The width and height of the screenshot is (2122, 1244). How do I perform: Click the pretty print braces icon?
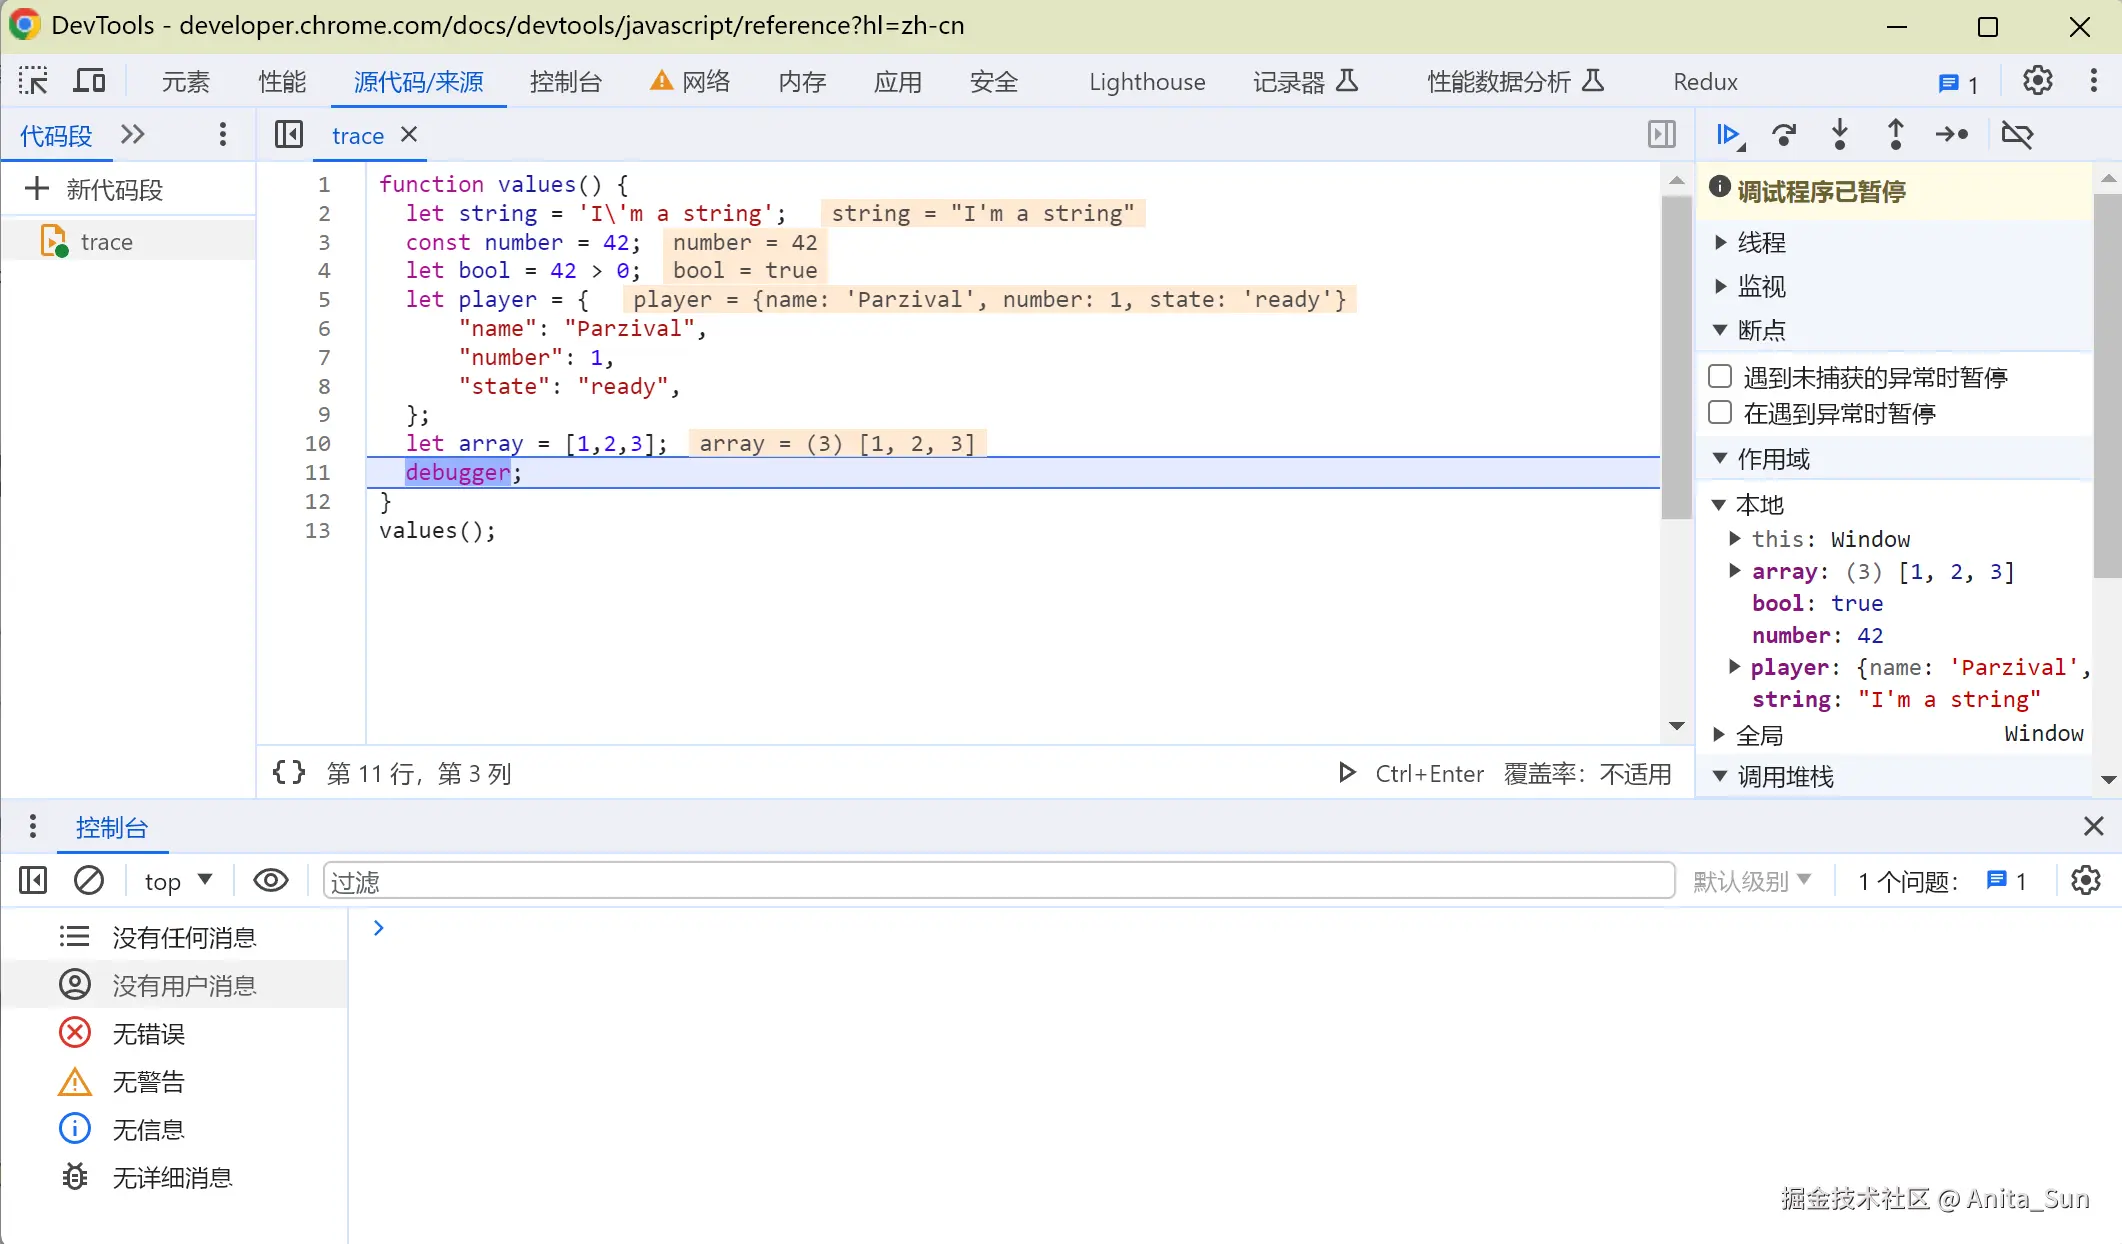[289, 772]
